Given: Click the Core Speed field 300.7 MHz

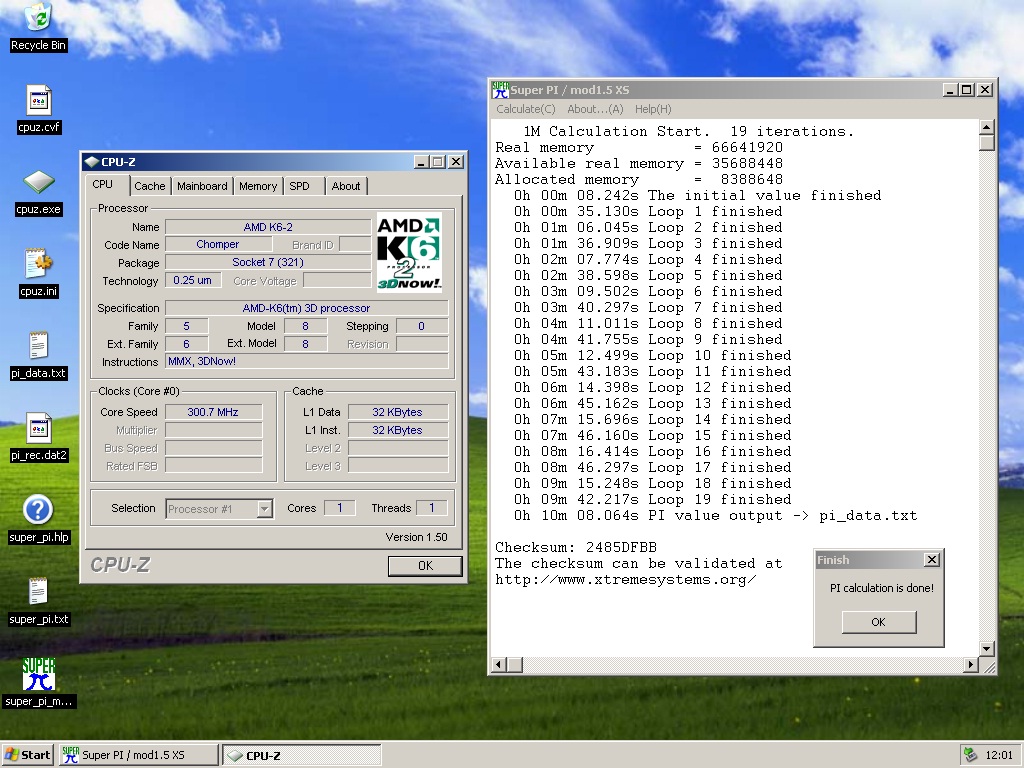Looking at the screenshot, I should point(214,412).
